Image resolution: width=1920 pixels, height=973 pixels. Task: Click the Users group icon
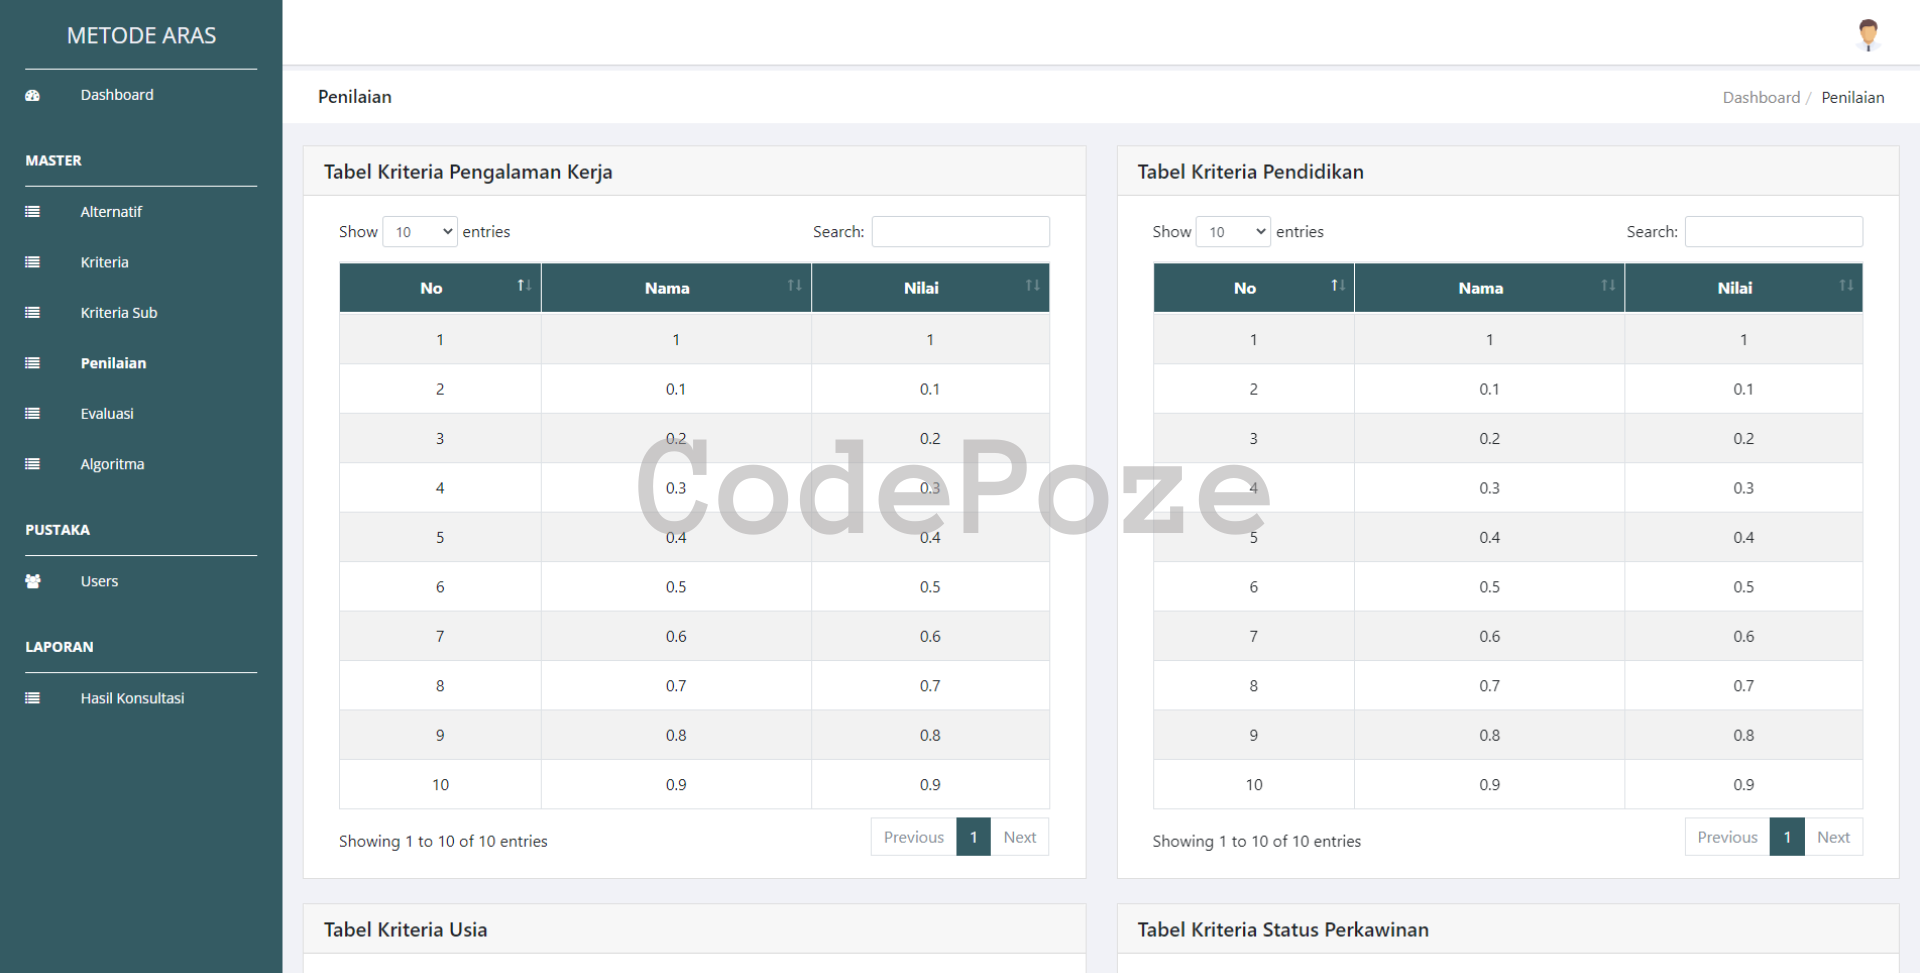point(32,582)
